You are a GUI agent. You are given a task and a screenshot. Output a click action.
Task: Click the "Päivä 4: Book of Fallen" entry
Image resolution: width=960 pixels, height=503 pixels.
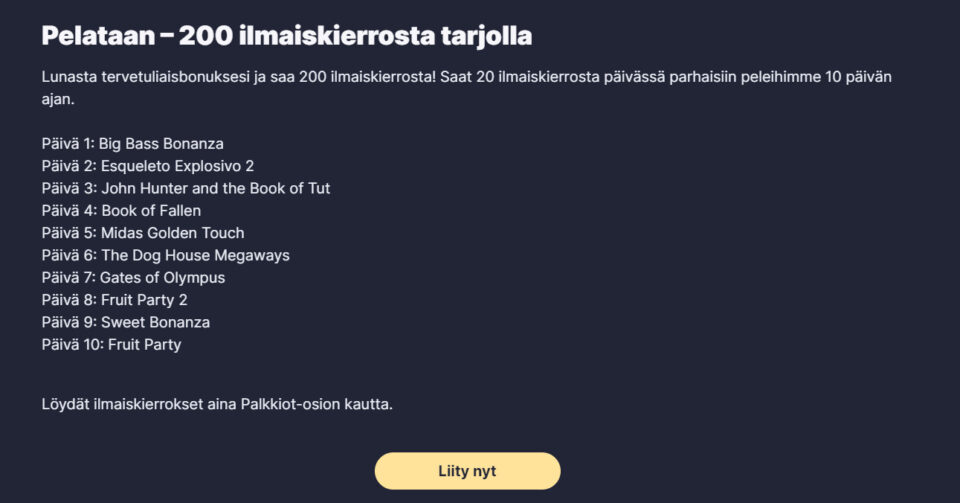coord(121,211)
